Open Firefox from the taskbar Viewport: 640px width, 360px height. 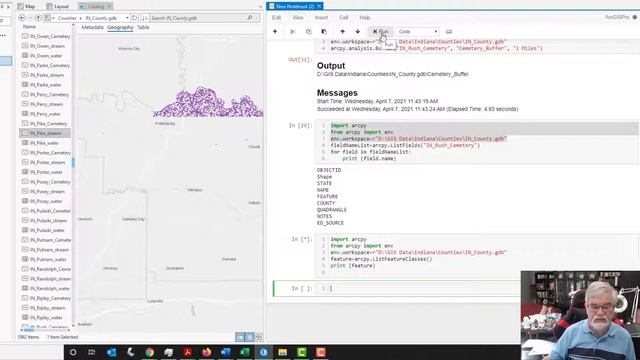coord(207,352)
